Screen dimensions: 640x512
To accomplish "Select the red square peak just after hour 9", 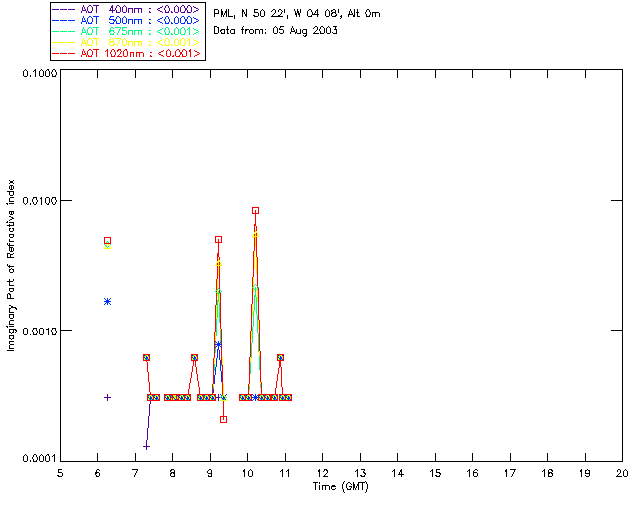I will click(218, 240).
